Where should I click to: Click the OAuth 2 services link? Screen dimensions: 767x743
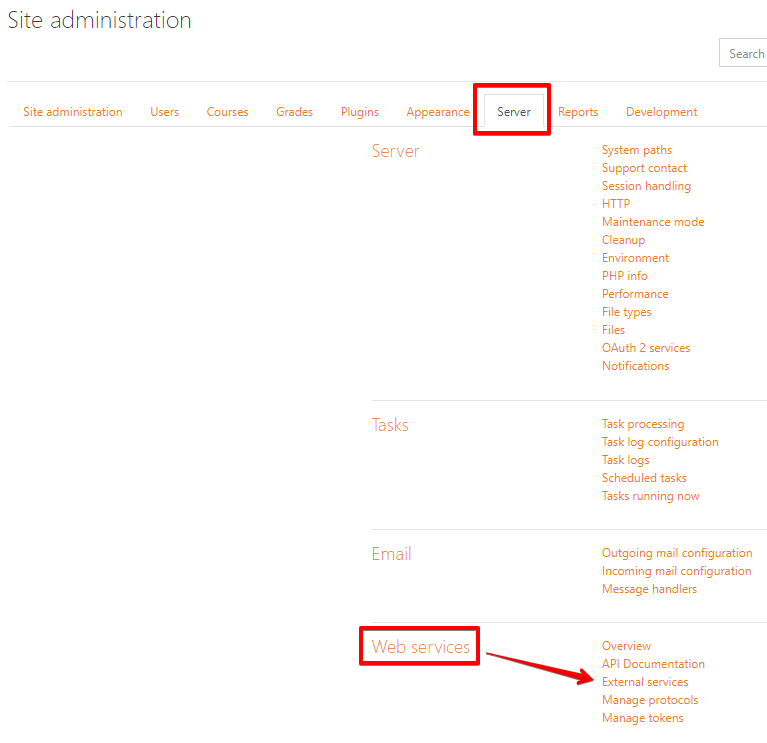coord(645,348)
